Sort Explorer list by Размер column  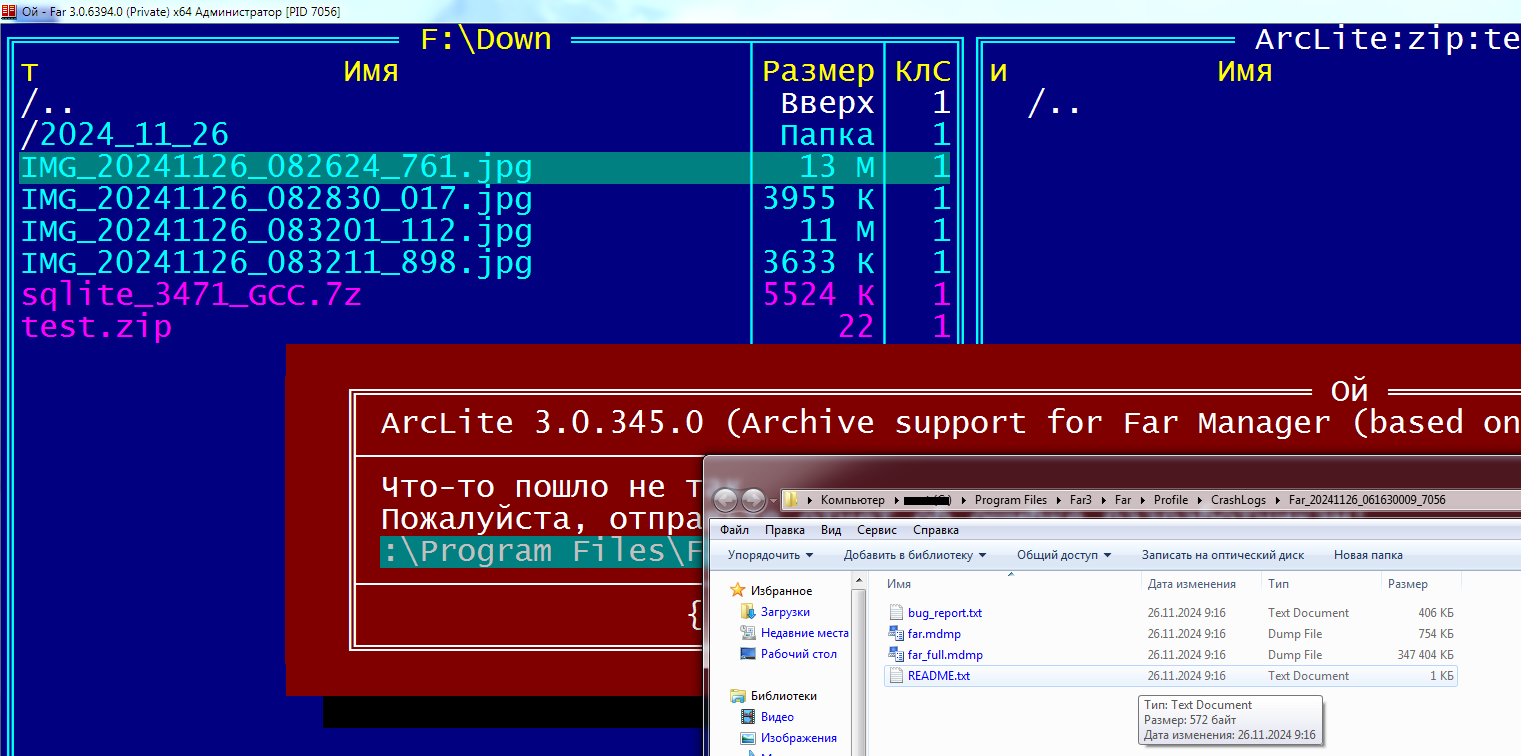coord(1421,583)
